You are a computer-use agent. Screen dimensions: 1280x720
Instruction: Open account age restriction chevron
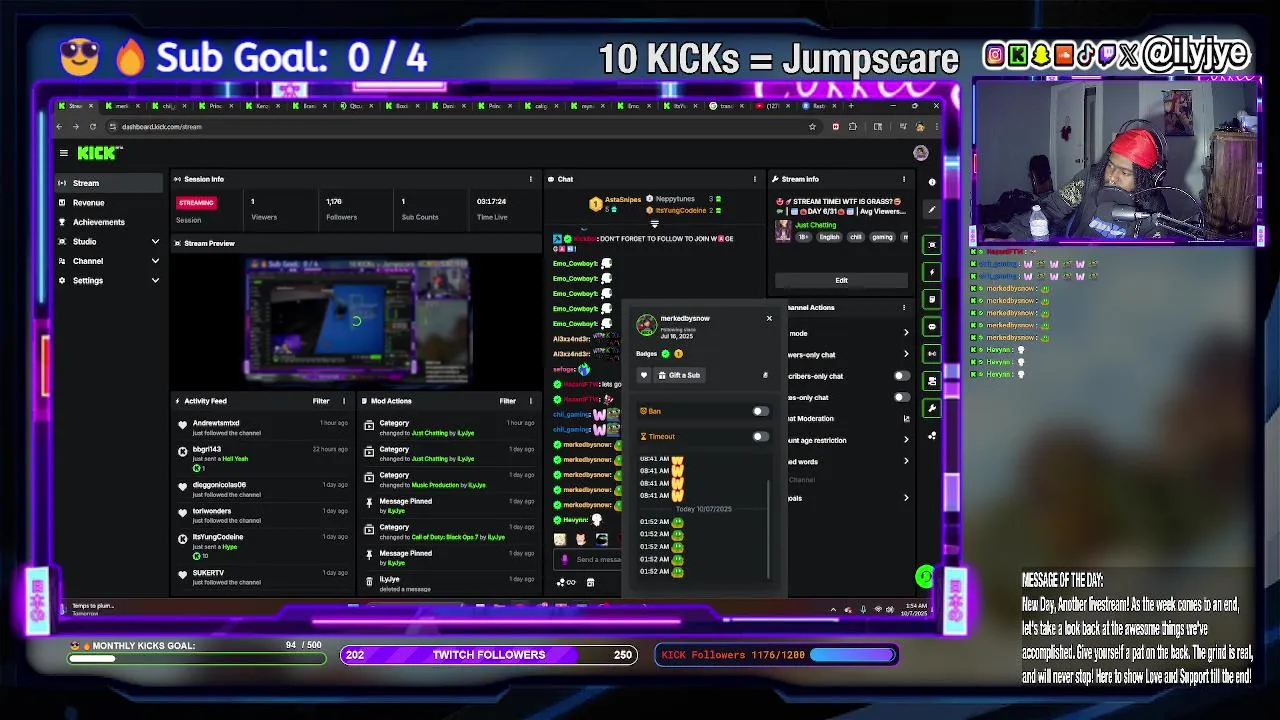(x=906, y=440)
